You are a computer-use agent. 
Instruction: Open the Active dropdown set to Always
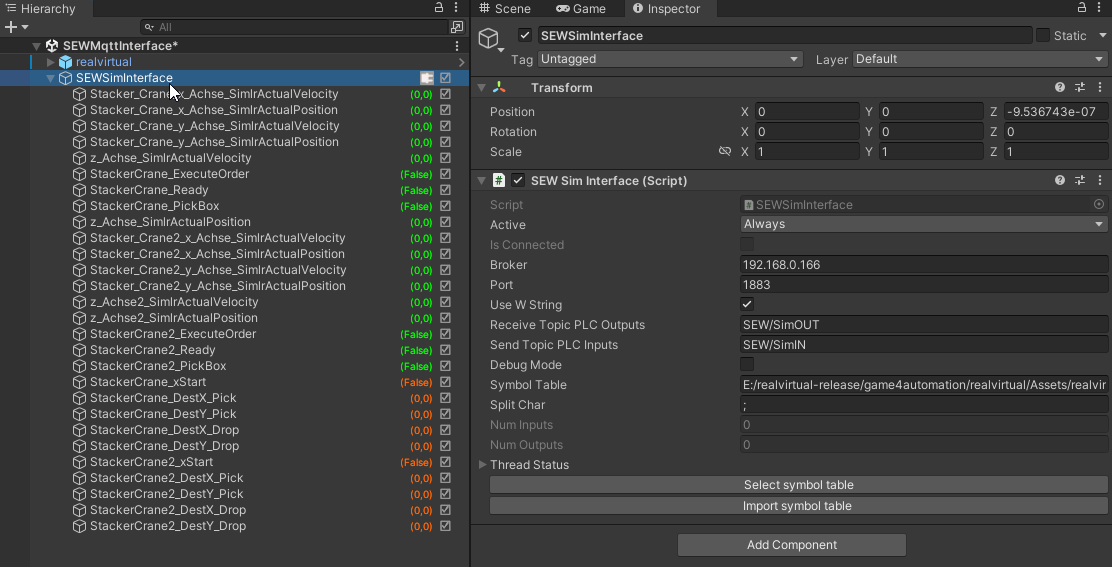[924, 225]
